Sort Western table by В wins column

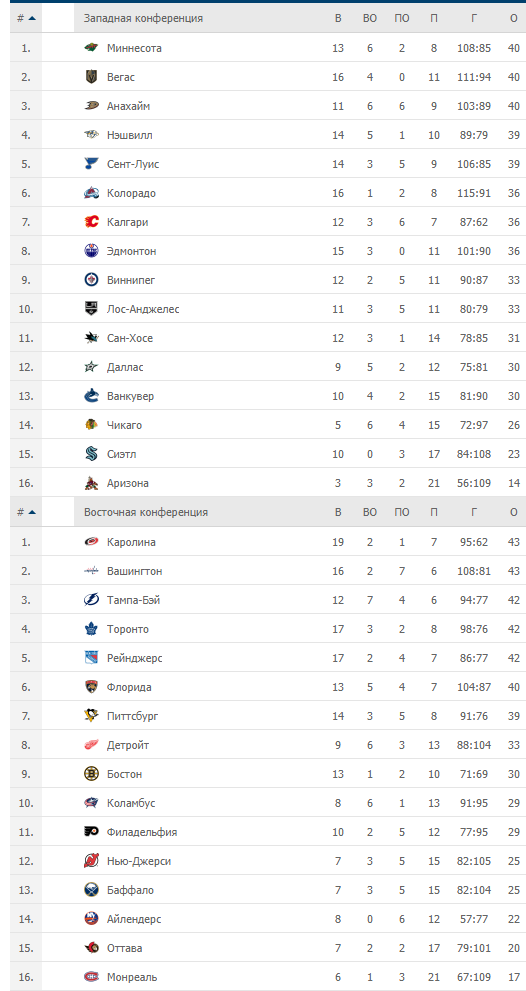pyautogui.click(x=338, y=18)
